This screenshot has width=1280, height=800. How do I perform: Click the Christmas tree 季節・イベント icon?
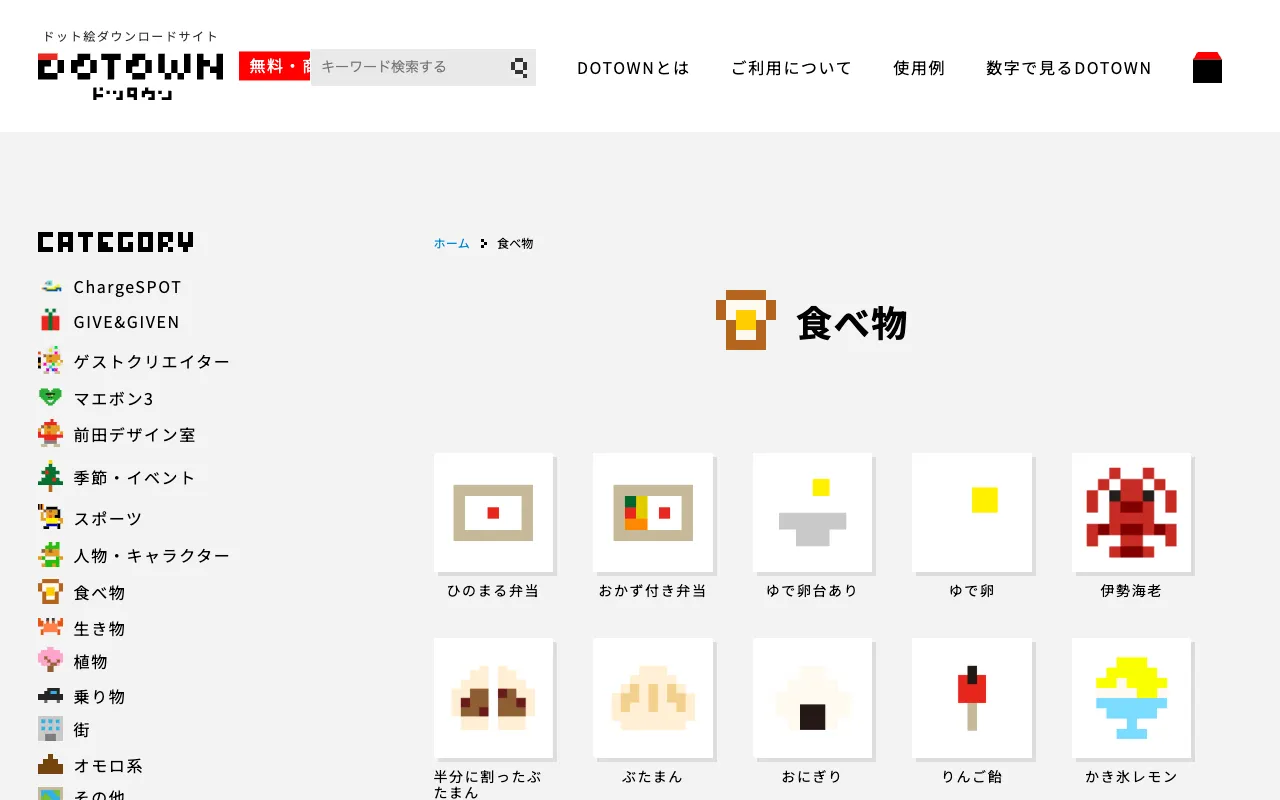pos(50,476)
